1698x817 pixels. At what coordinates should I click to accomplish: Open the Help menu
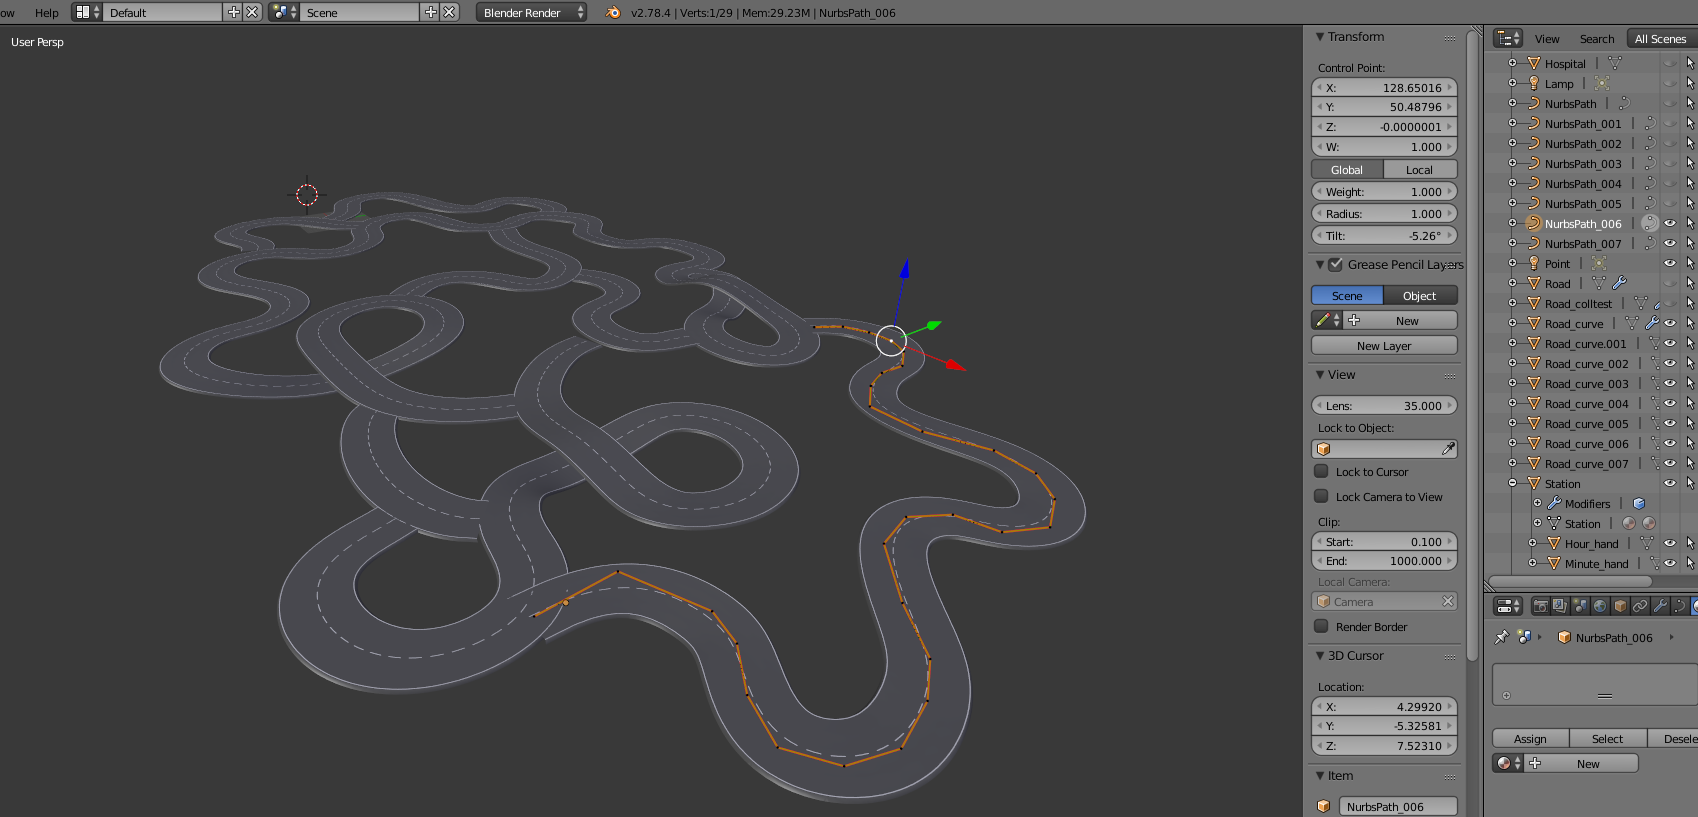[x=47, y=12]
